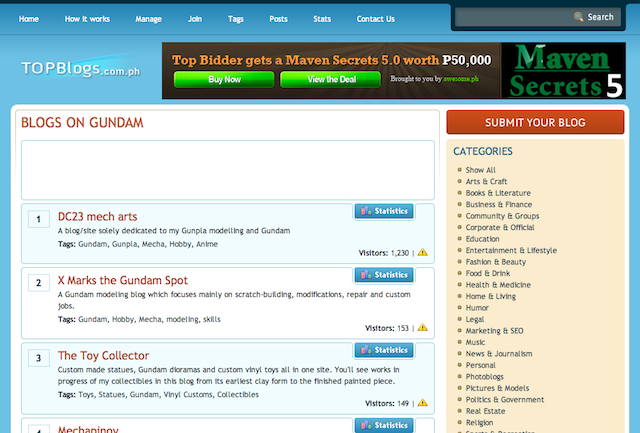Select the Legal category
The image size is (640, 433).
475,319
